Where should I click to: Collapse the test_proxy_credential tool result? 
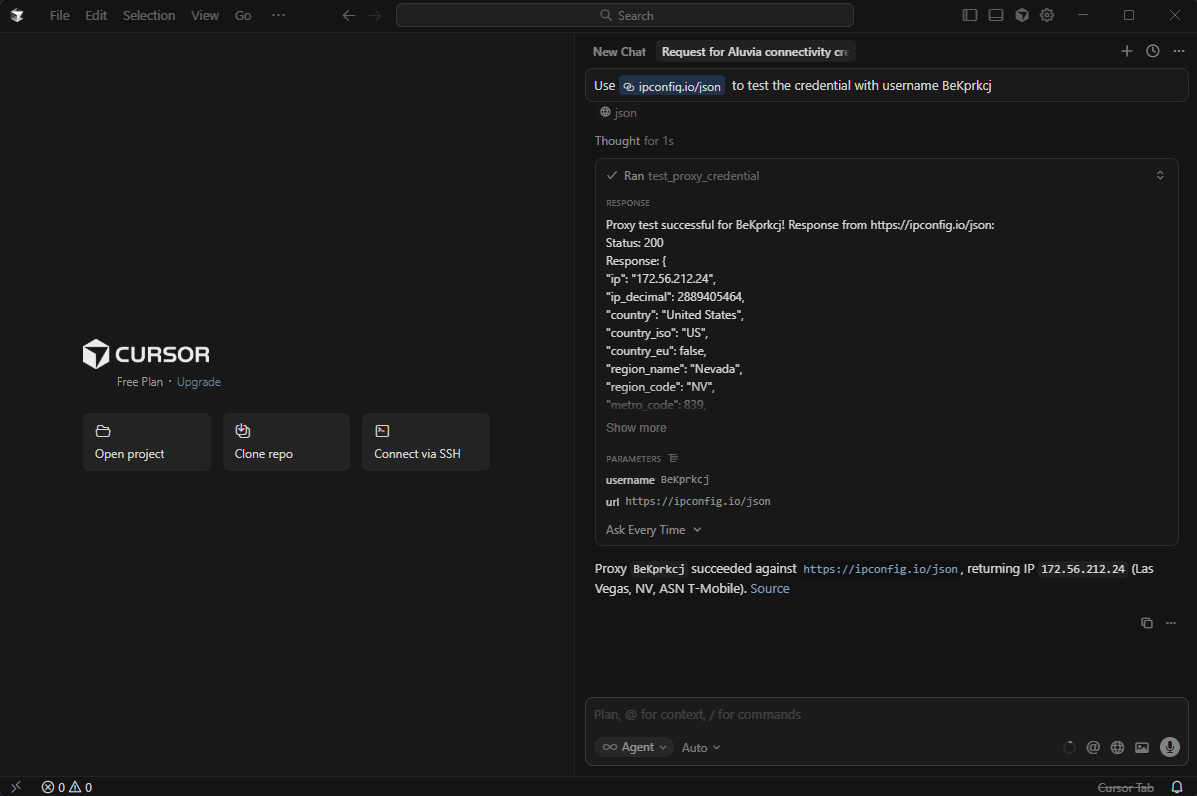coord(1160,175)
